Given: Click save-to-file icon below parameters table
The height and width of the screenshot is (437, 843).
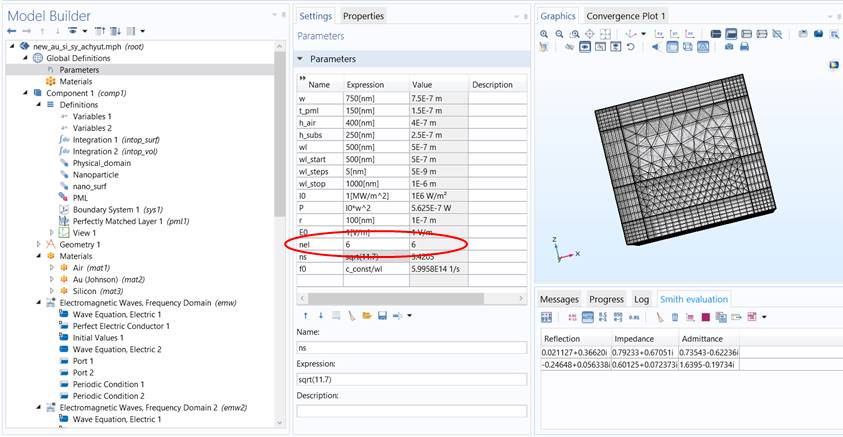Looking at the screenshot, I should (x=382, y=316).
